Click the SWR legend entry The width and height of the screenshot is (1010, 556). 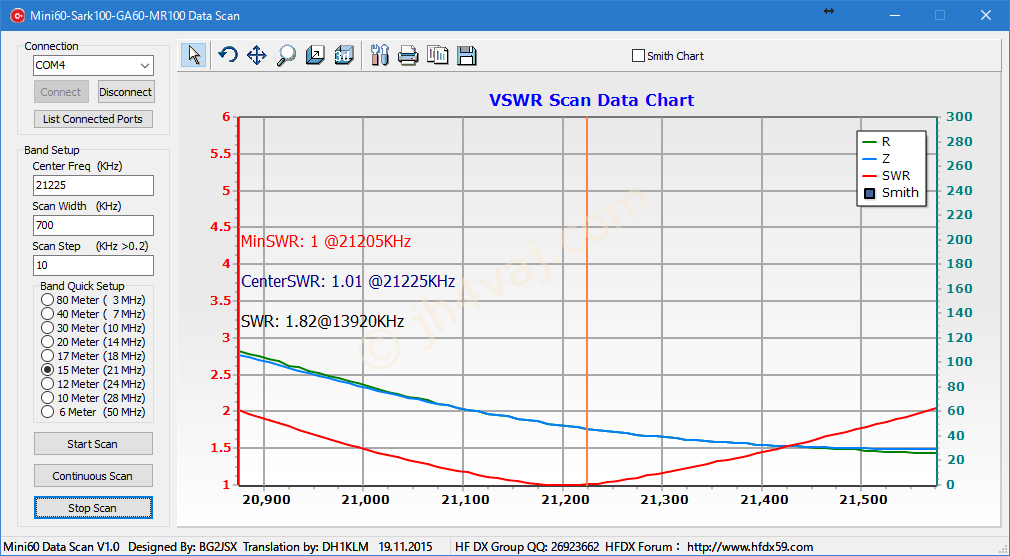(x=886, y=175)
